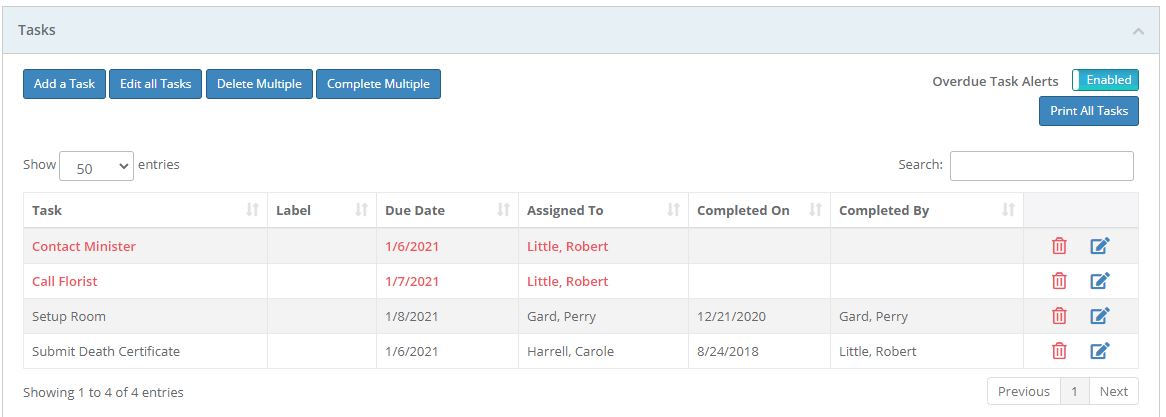The width and height of the screenshot is (1166, 417).
Task: Edit the Contact Minister task
Action: coord(1099,246)
